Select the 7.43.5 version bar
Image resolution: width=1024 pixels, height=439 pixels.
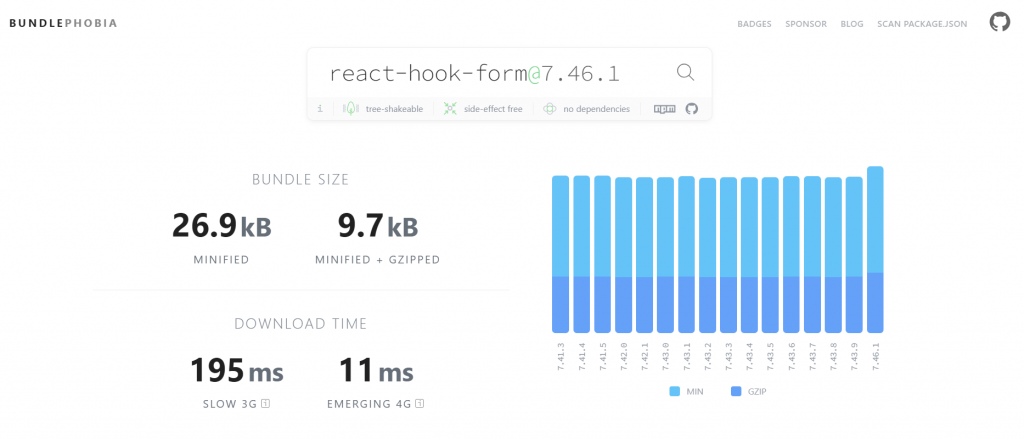(x=771, y=255)
